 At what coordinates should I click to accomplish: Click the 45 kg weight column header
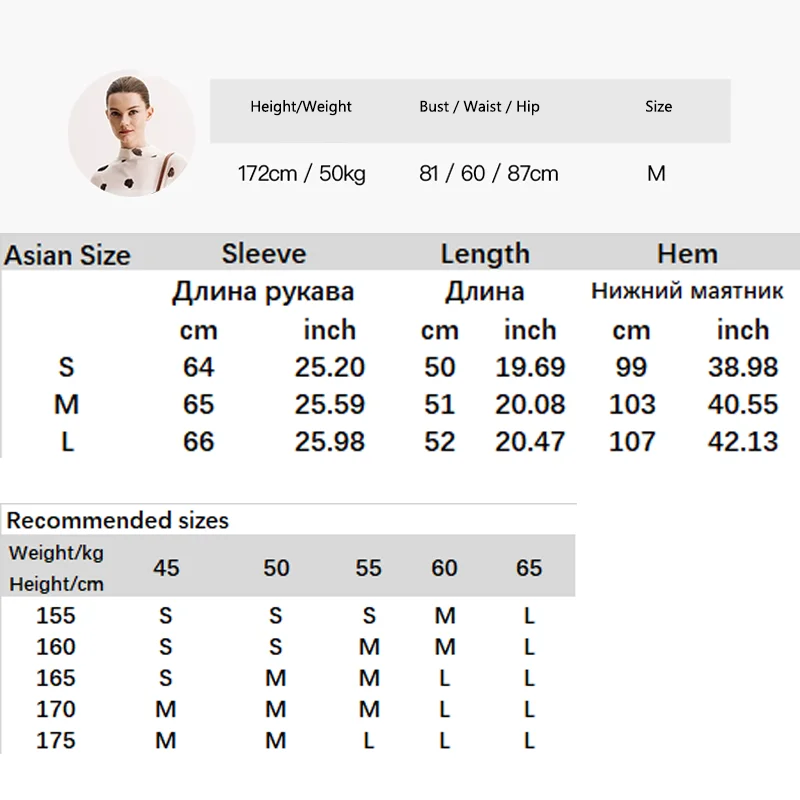(166, 568)
